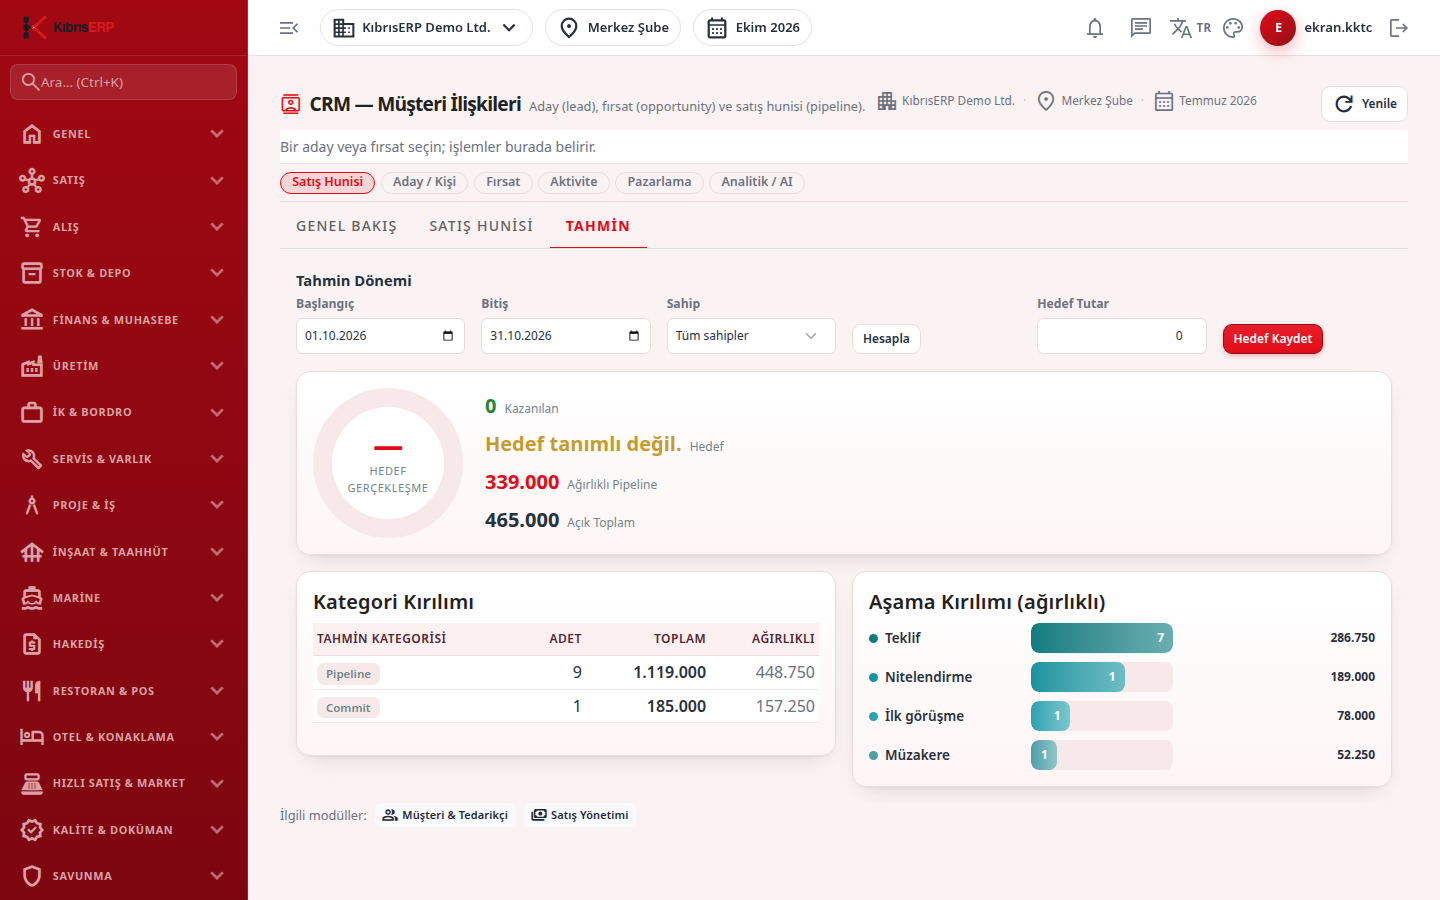The width and height of the screenshot is (1440, 900).
Task: Select the Pazarlama filter chip
Action: point(659,182)
